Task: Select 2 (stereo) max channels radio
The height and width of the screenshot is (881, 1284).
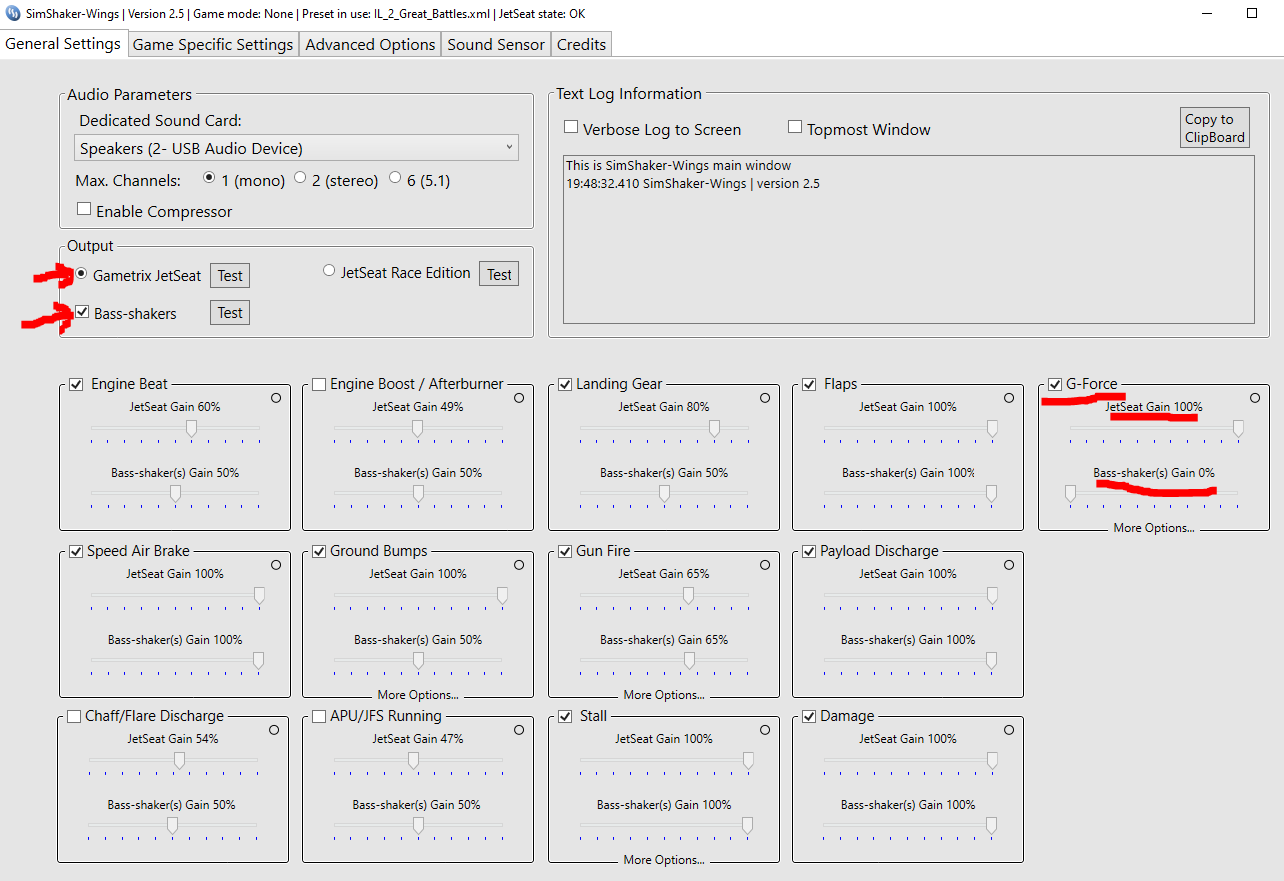Action: 300,178
